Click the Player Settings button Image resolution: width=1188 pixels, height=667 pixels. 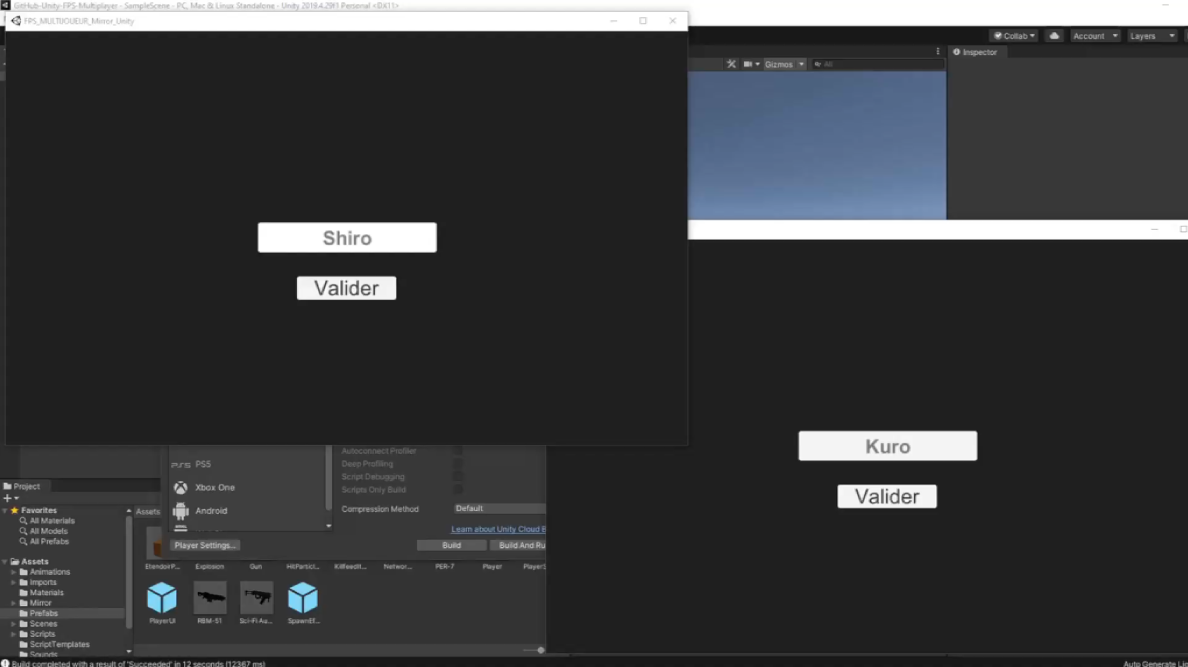click(x=205, y=545)
